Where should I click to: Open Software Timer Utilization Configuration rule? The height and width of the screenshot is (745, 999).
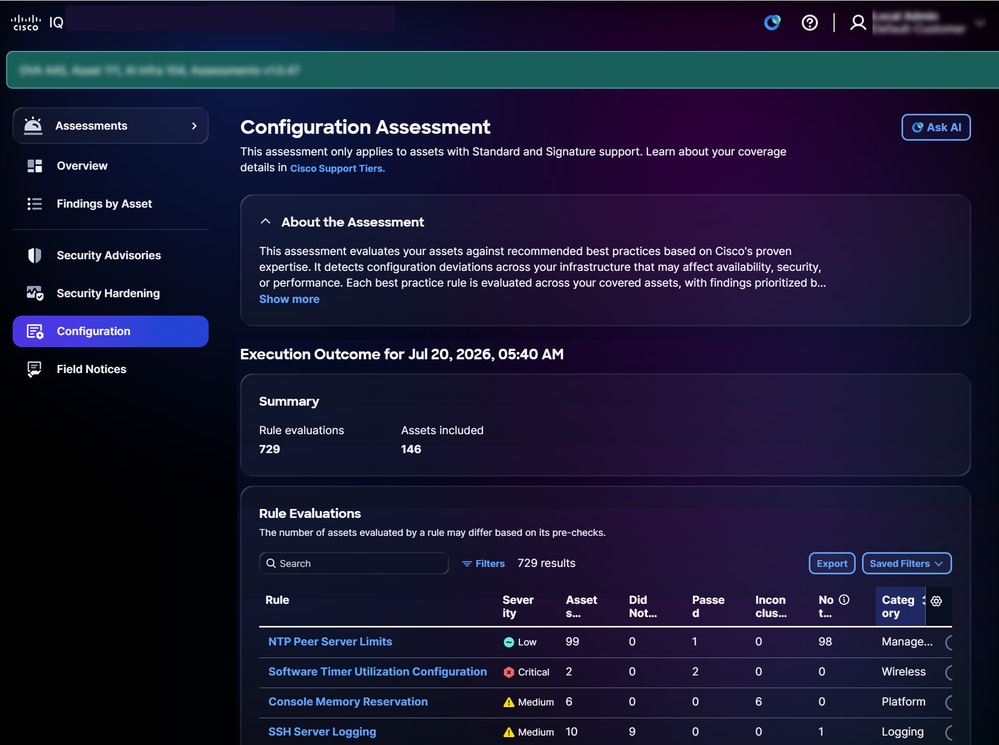[x=377, y=672]
